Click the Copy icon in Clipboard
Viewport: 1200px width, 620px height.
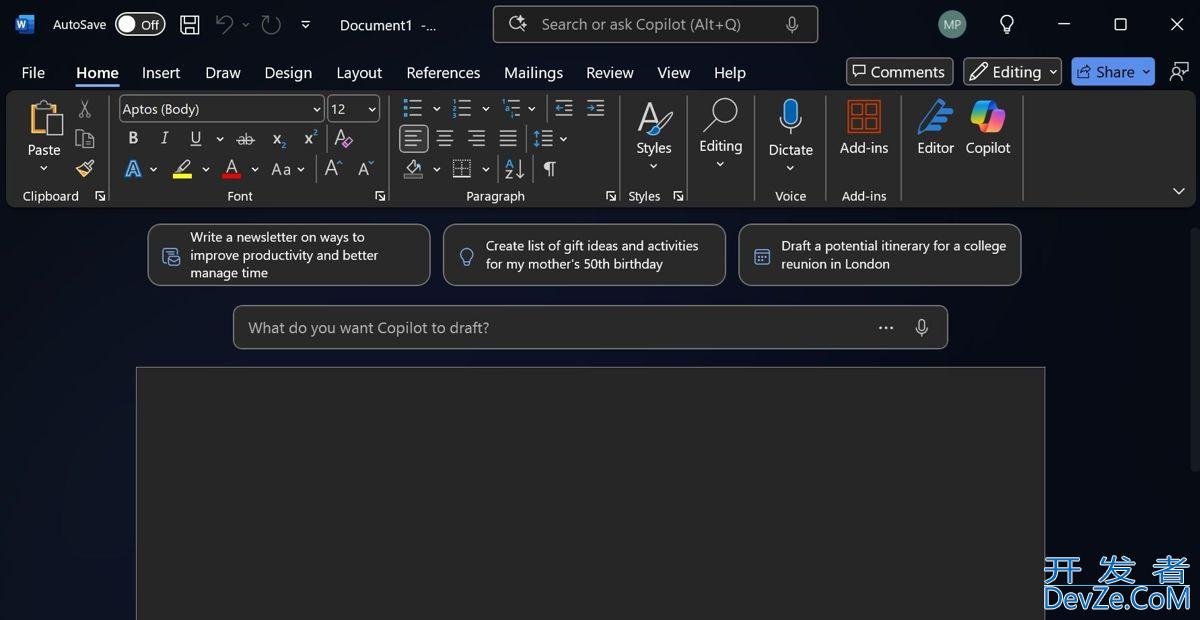pyautogui.click(x=85, y=139)
